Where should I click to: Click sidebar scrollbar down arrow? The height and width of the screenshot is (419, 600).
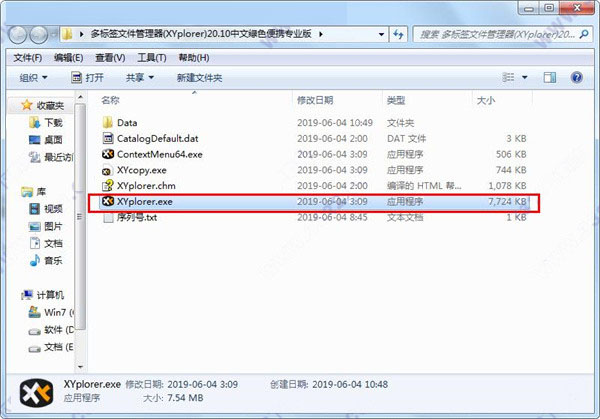80,367
